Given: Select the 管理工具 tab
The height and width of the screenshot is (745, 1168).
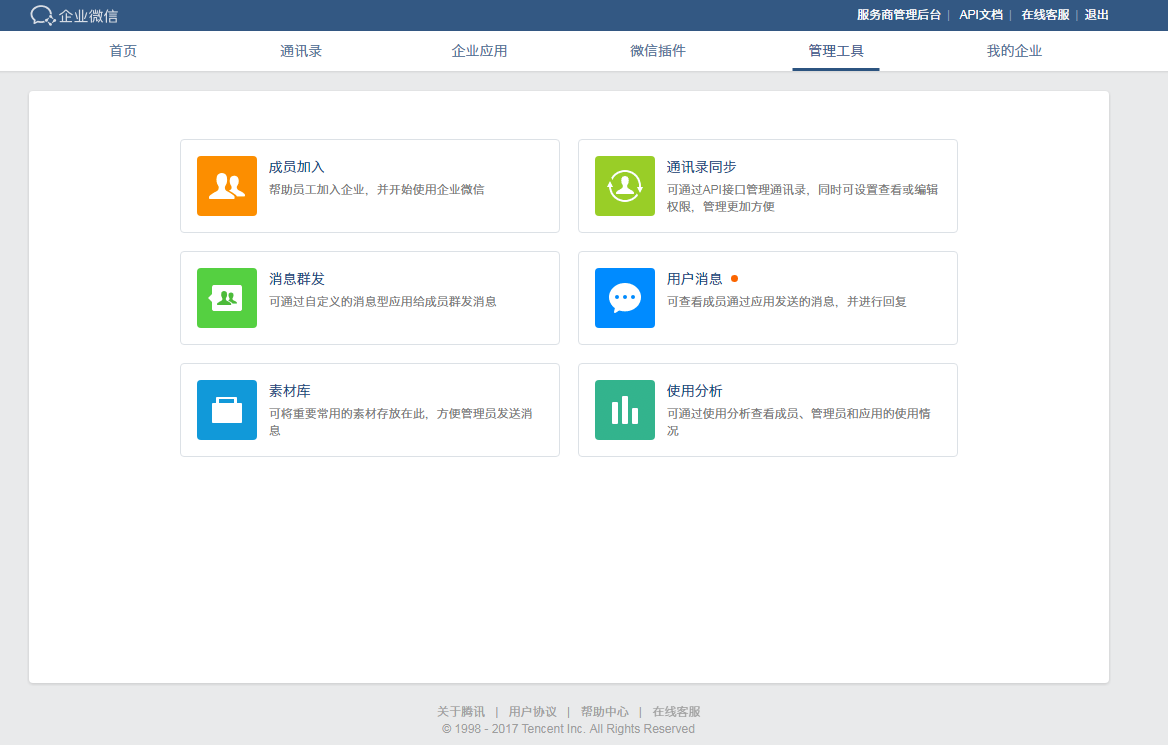Looking at the screenshot, I should pyautogui.click(x=836, y=51).
